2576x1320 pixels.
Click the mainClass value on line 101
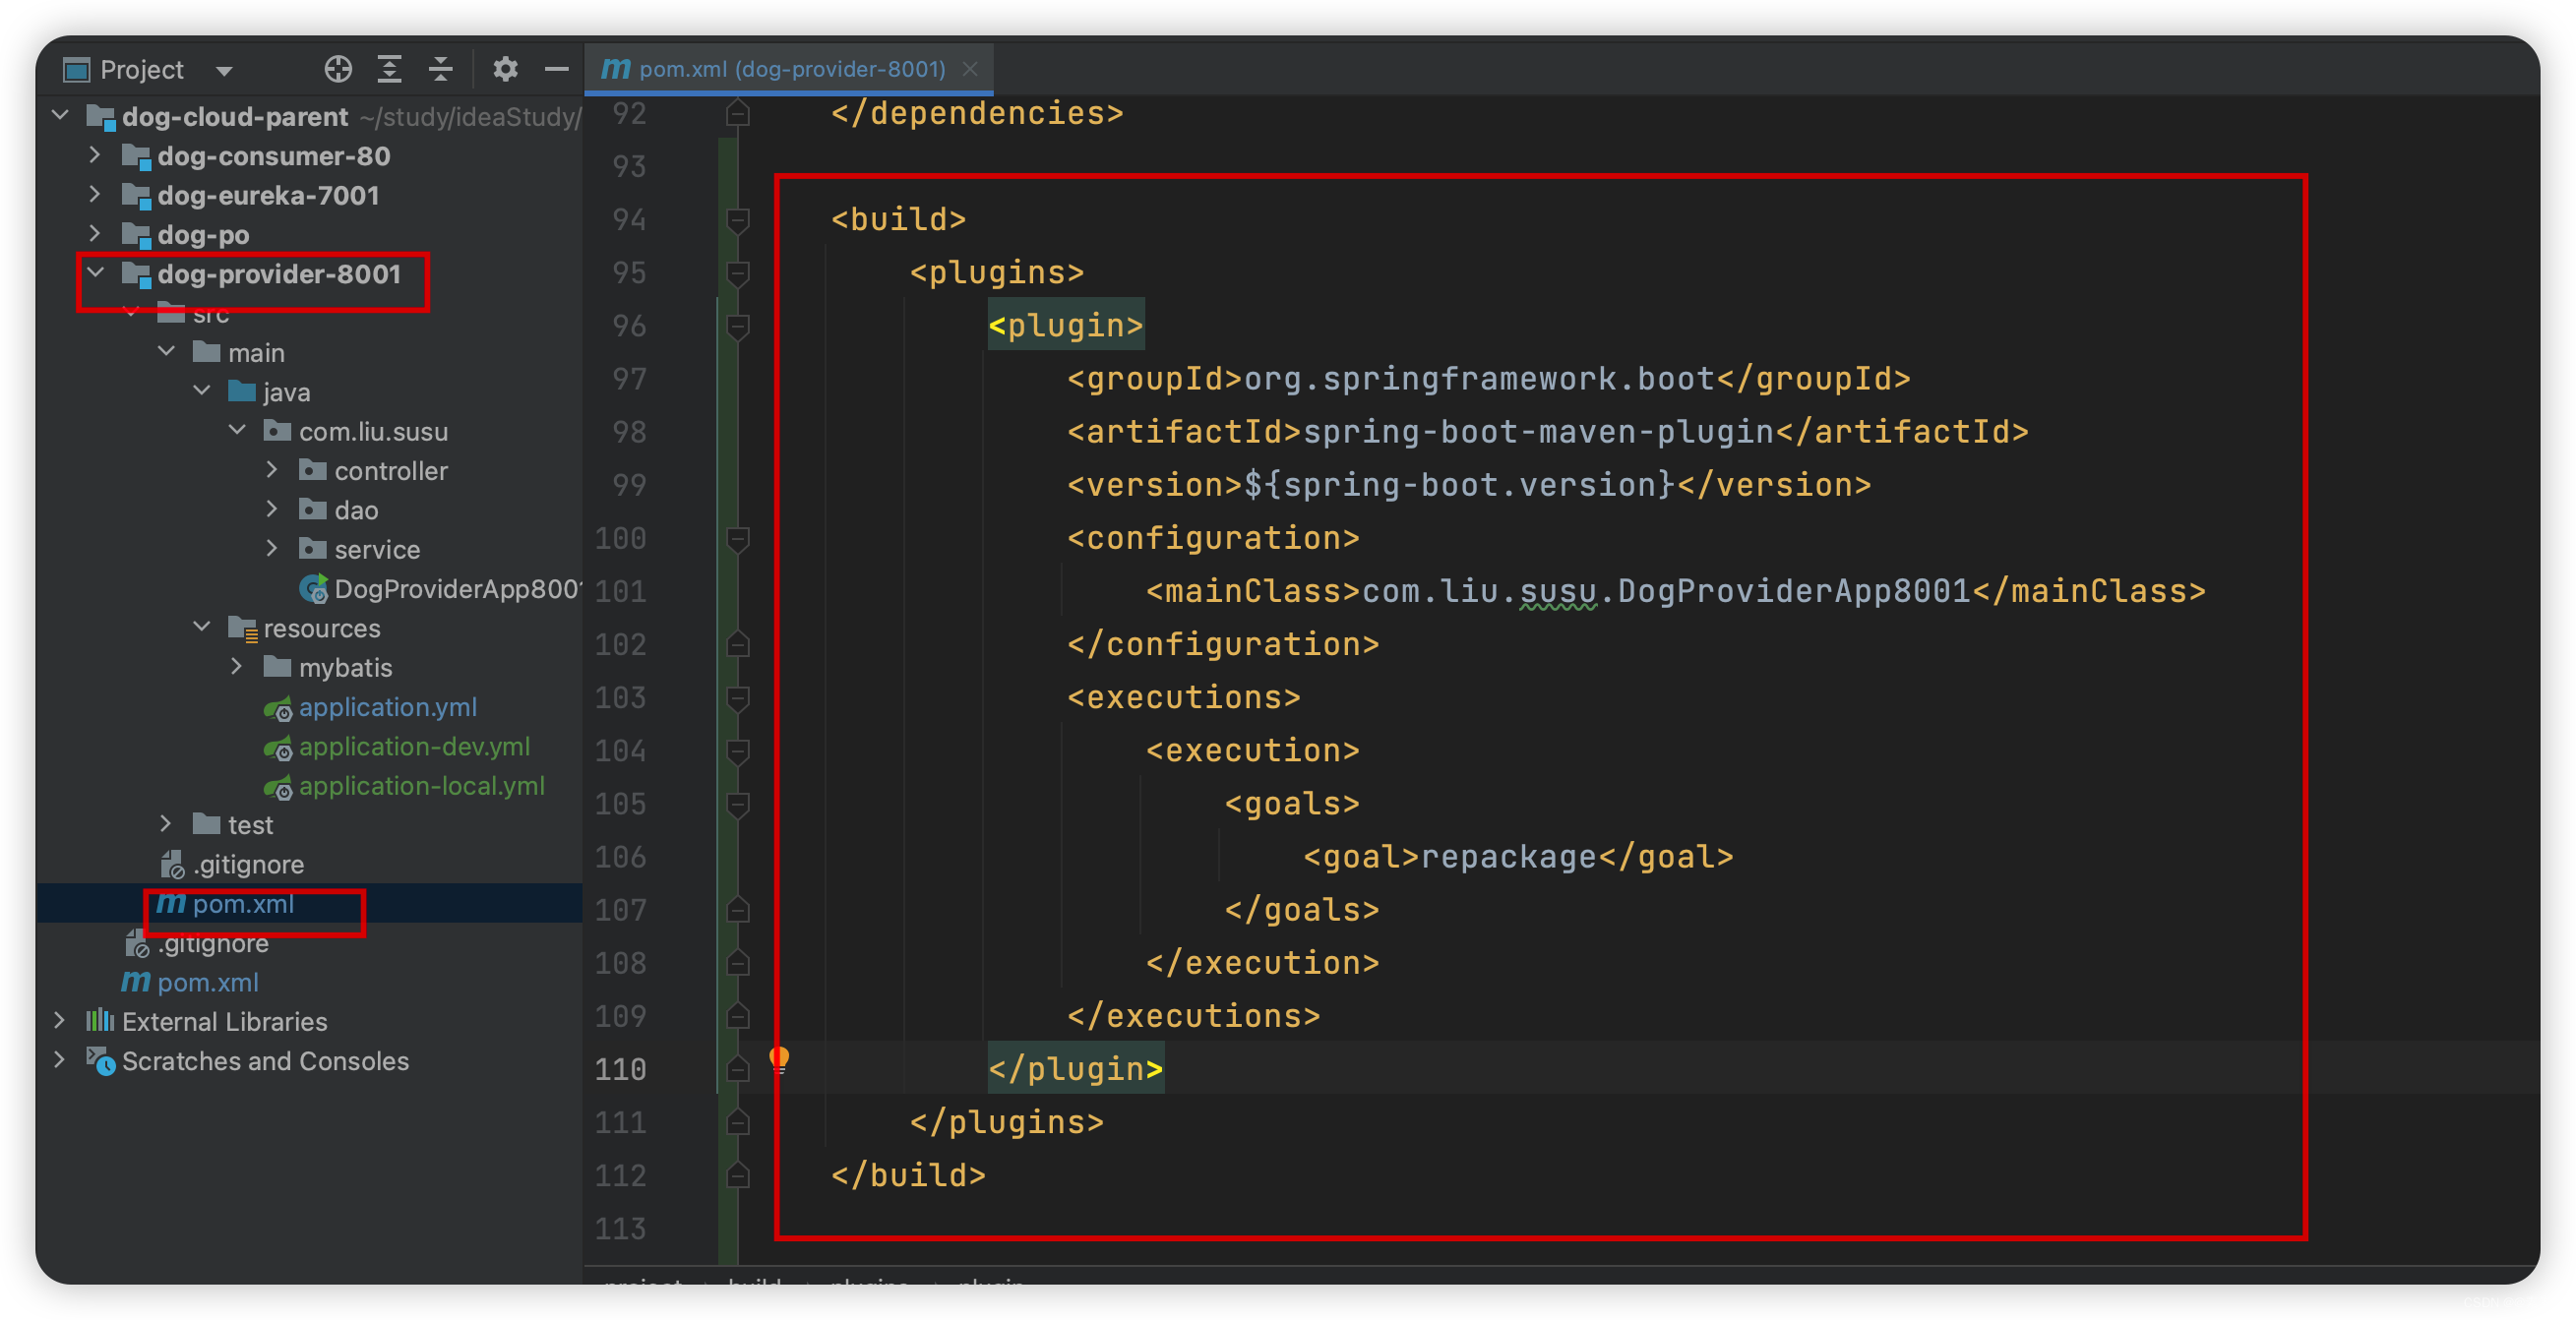pos(1666,591)
